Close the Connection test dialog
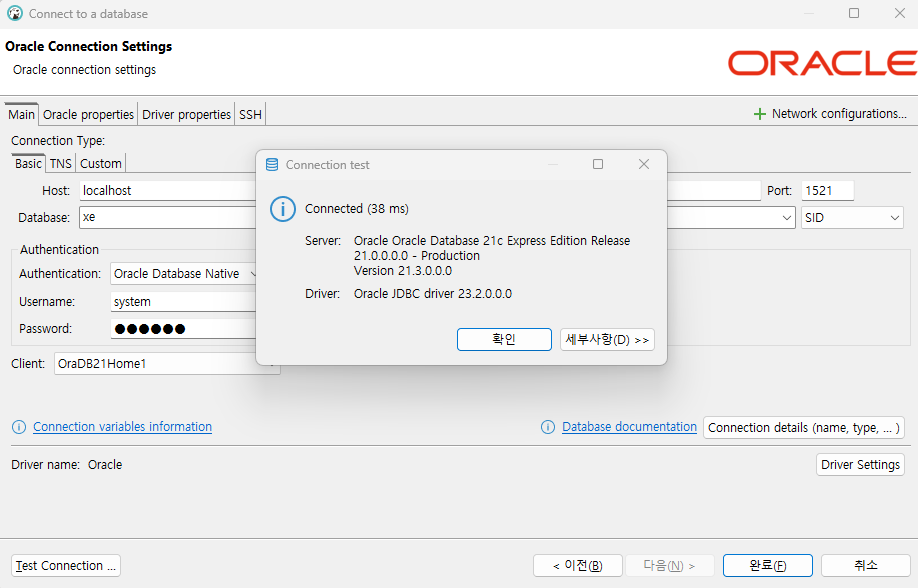Screen dimensions: 918x588 643,164
